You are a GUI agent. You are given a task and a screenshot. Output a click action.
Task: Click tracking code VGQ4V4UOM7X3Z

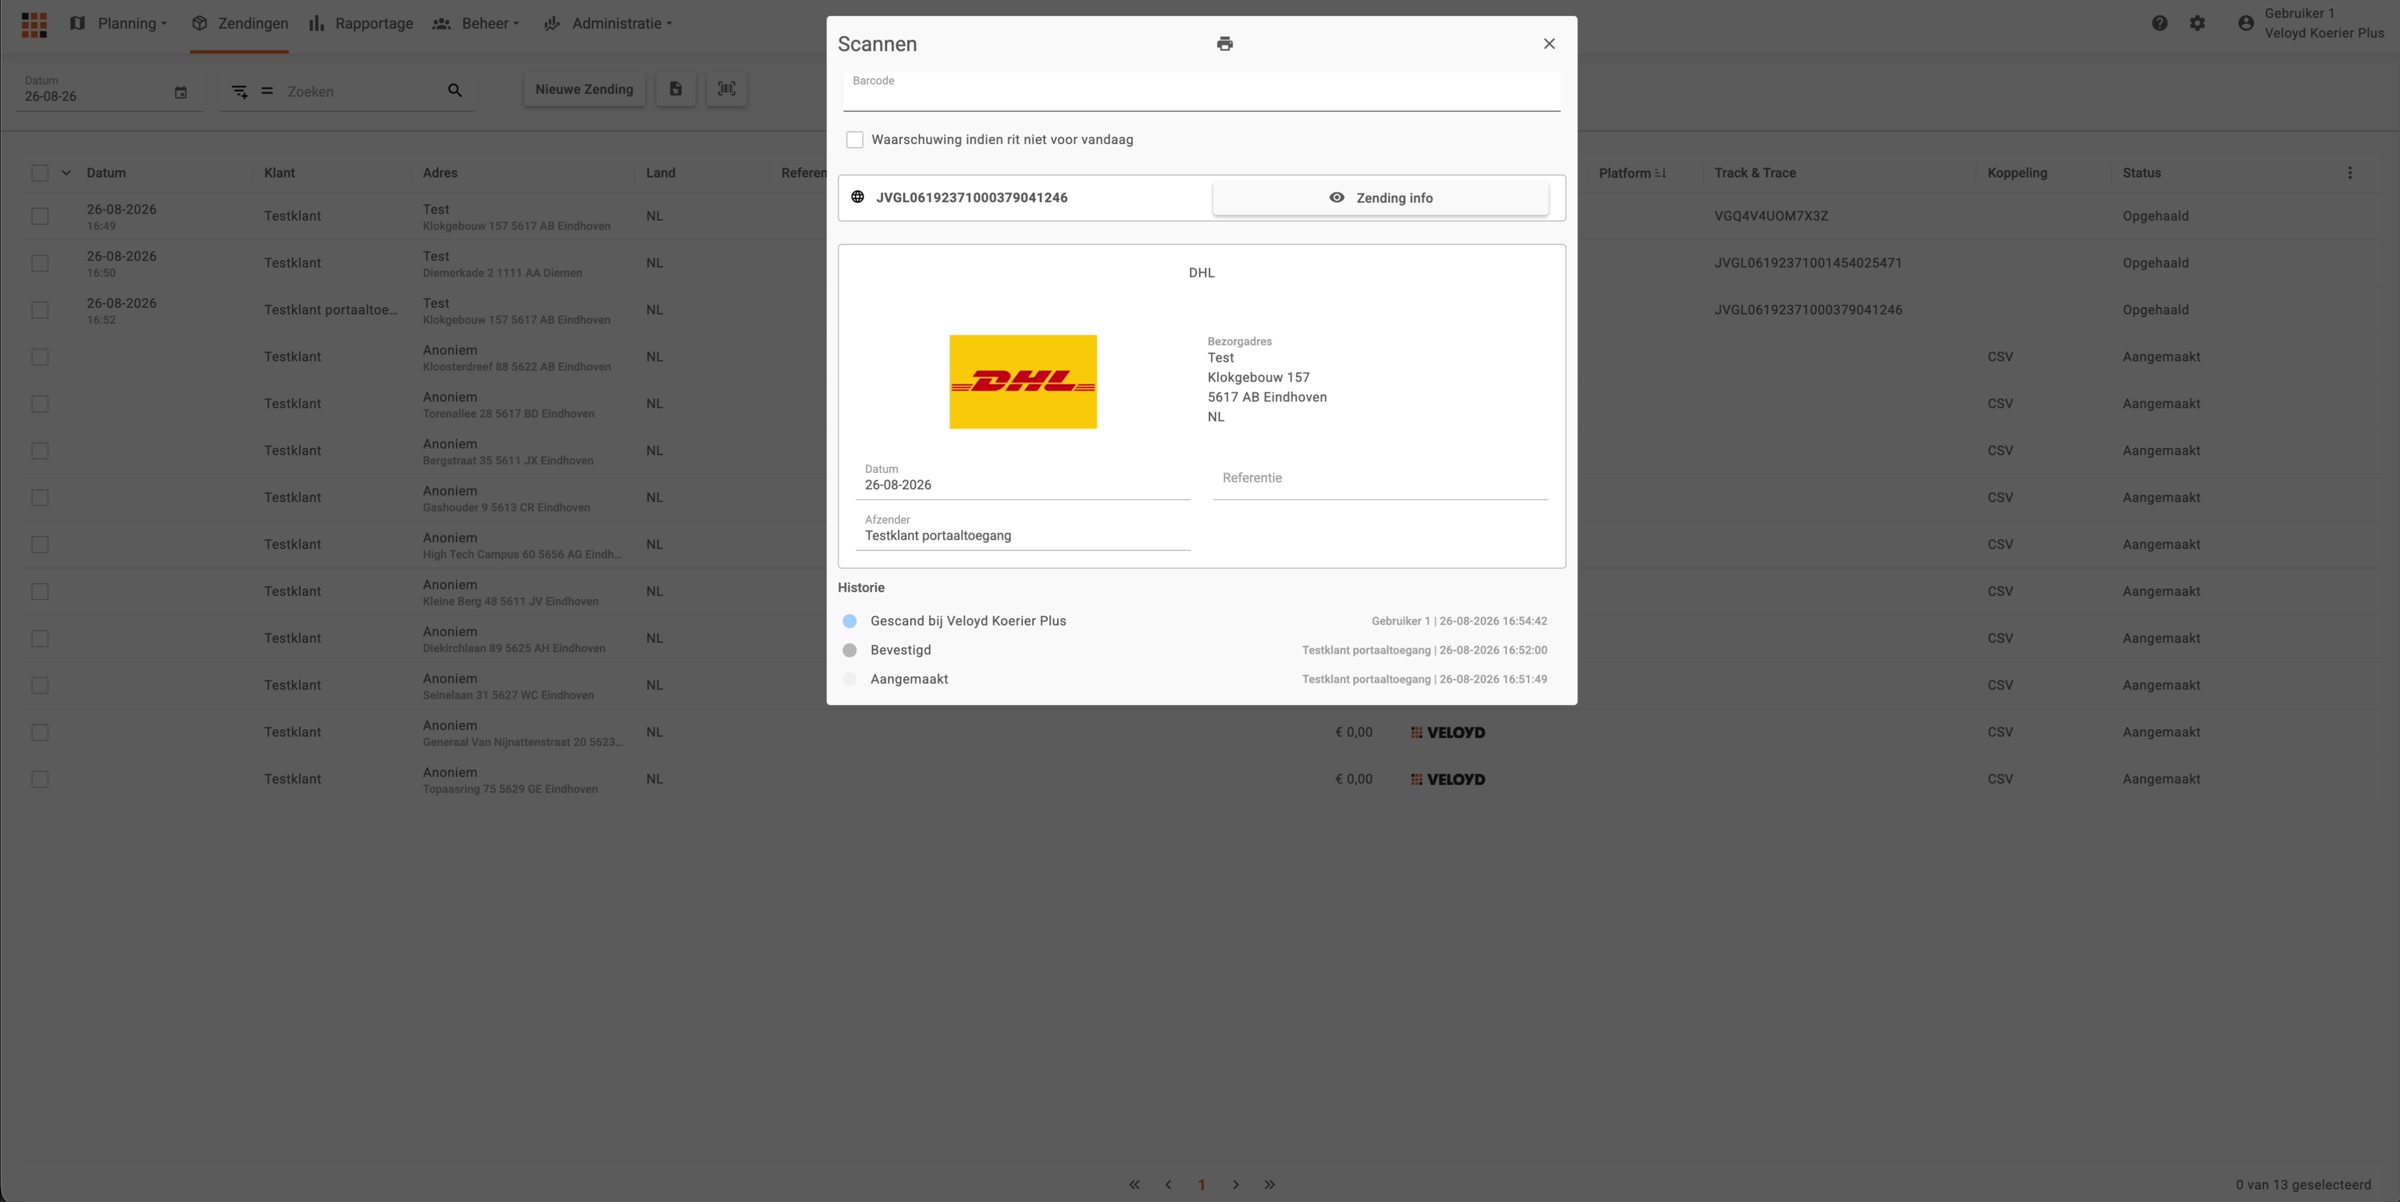(x=1771, y=216)
